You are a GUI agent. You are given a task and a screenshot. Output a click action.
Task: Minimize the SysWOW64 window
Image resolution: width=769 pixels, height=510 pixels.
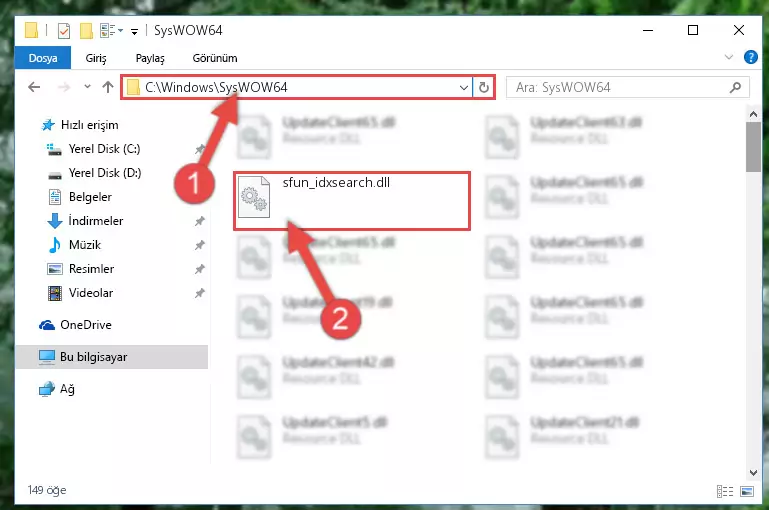[x=648, y=30]
